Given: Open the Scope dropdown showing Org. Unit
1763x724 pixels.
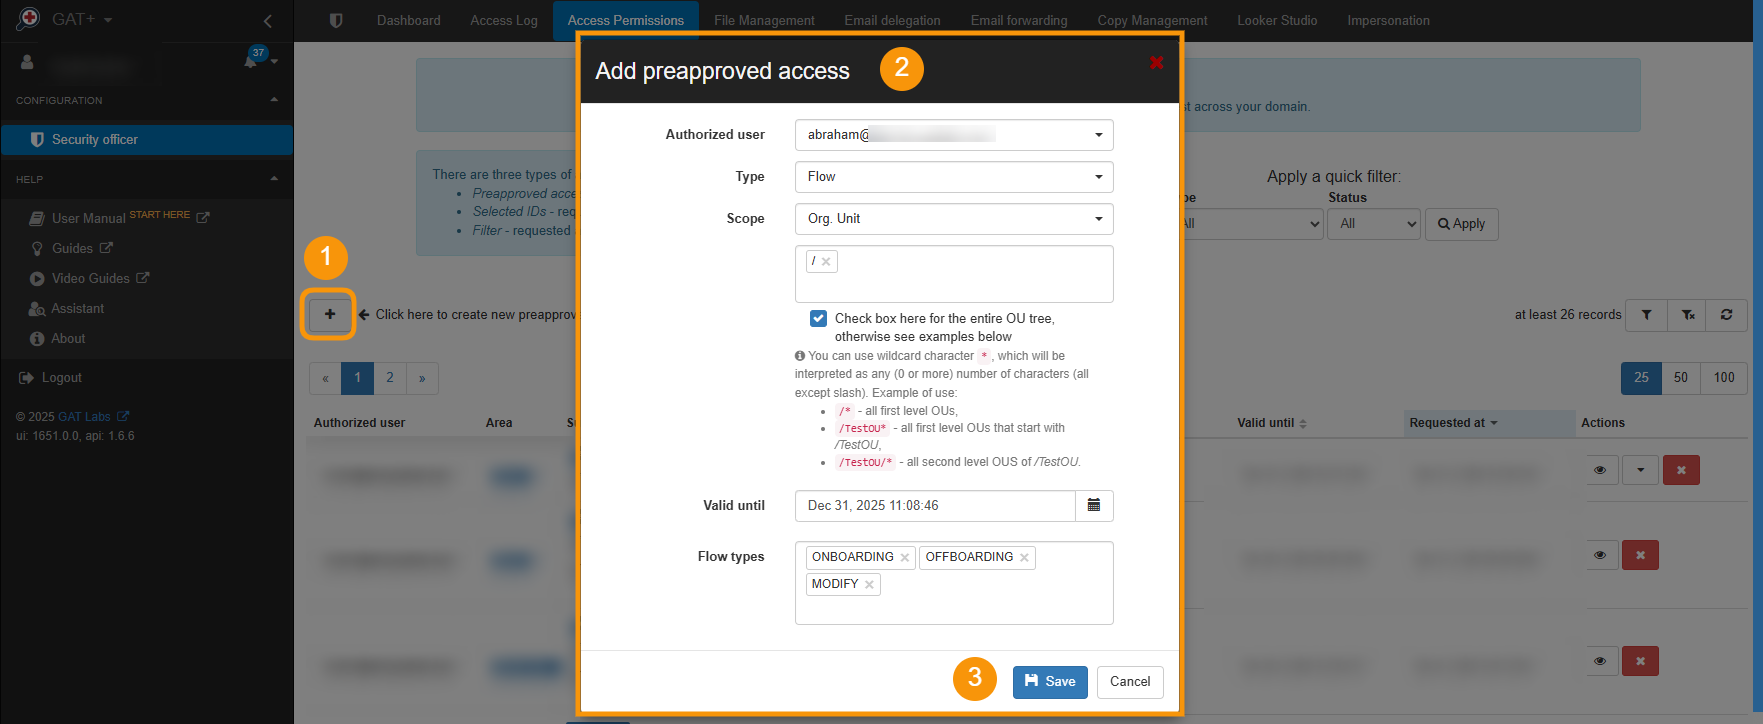Looking at the screenshot, I should click(952, 219).
